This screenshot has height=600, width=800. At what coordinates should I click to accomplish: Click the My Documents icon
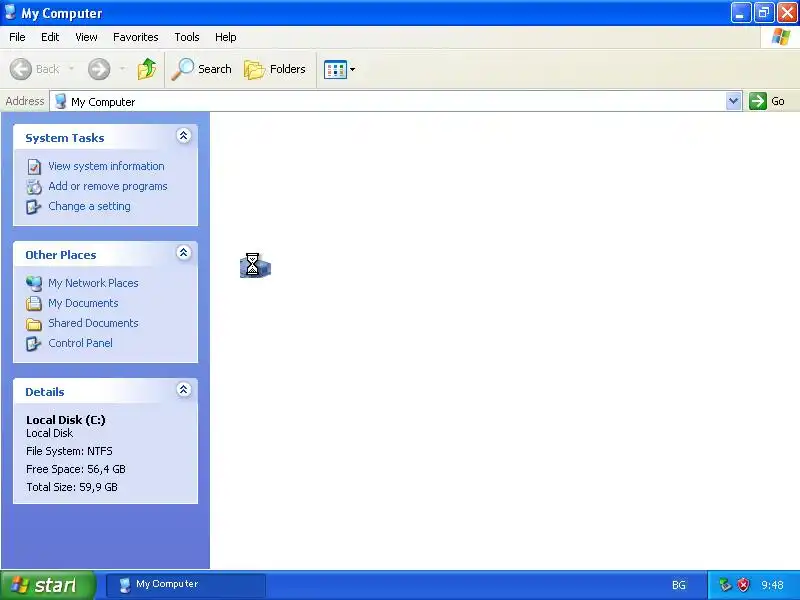pyautogui.click(x=34, y=304)
